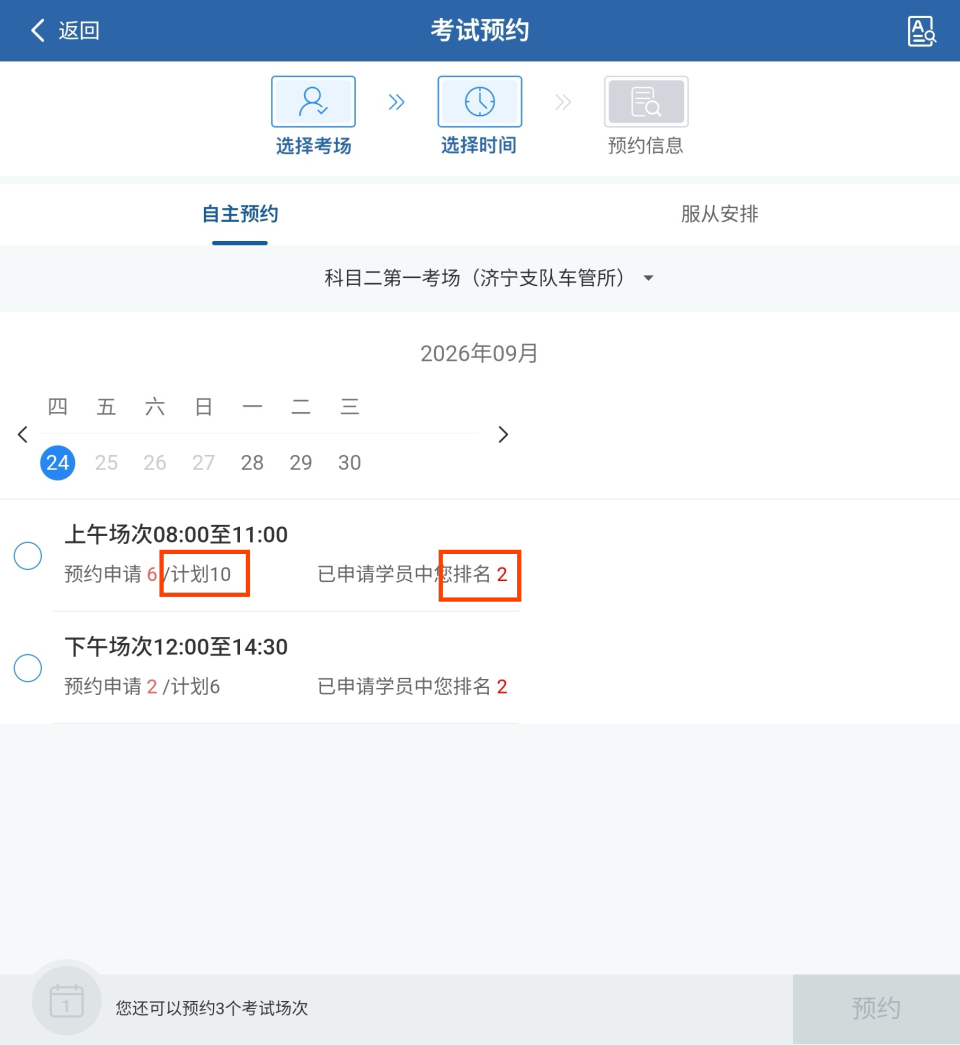
Task: Go to the previous week with the left arrow
Action: [23, 435]
